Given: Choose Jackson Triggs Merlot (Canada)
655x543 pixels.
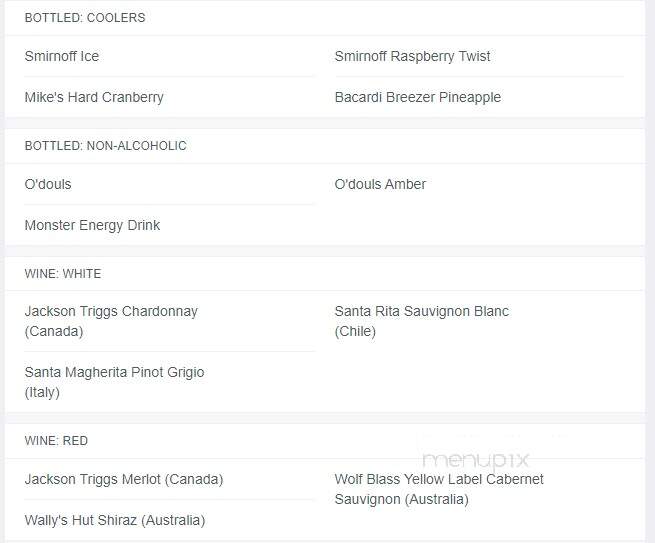Looking at the screenshot, I should pos(124,479).
